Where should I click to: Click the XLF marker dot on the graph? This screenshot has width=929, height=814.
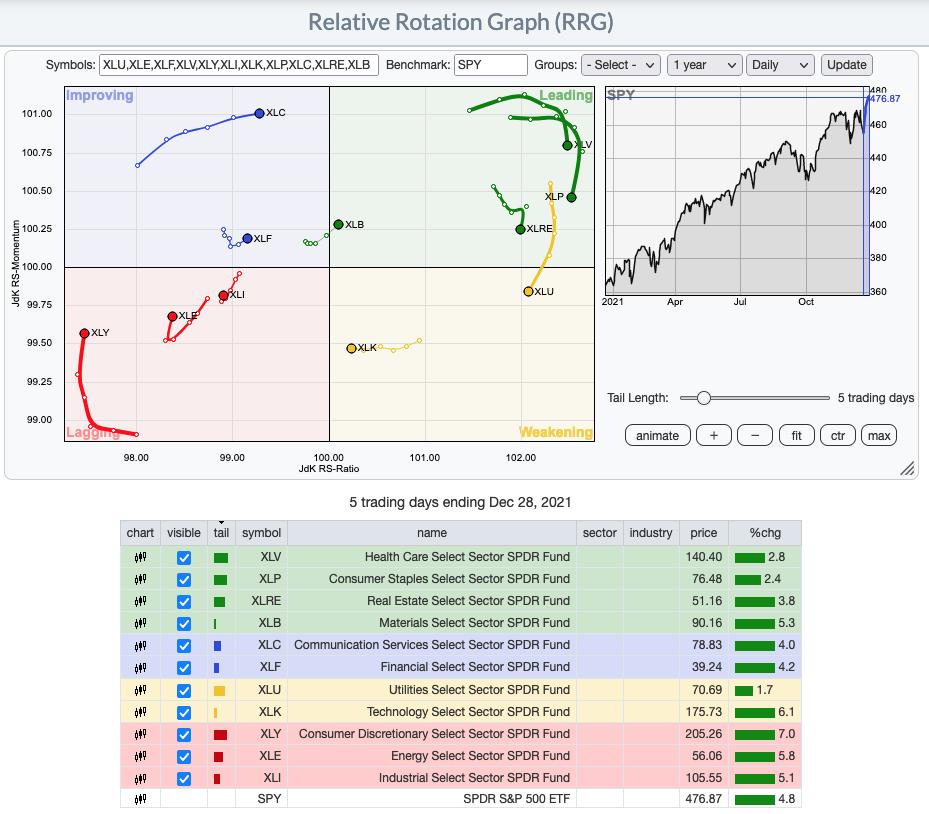[248, 239]
